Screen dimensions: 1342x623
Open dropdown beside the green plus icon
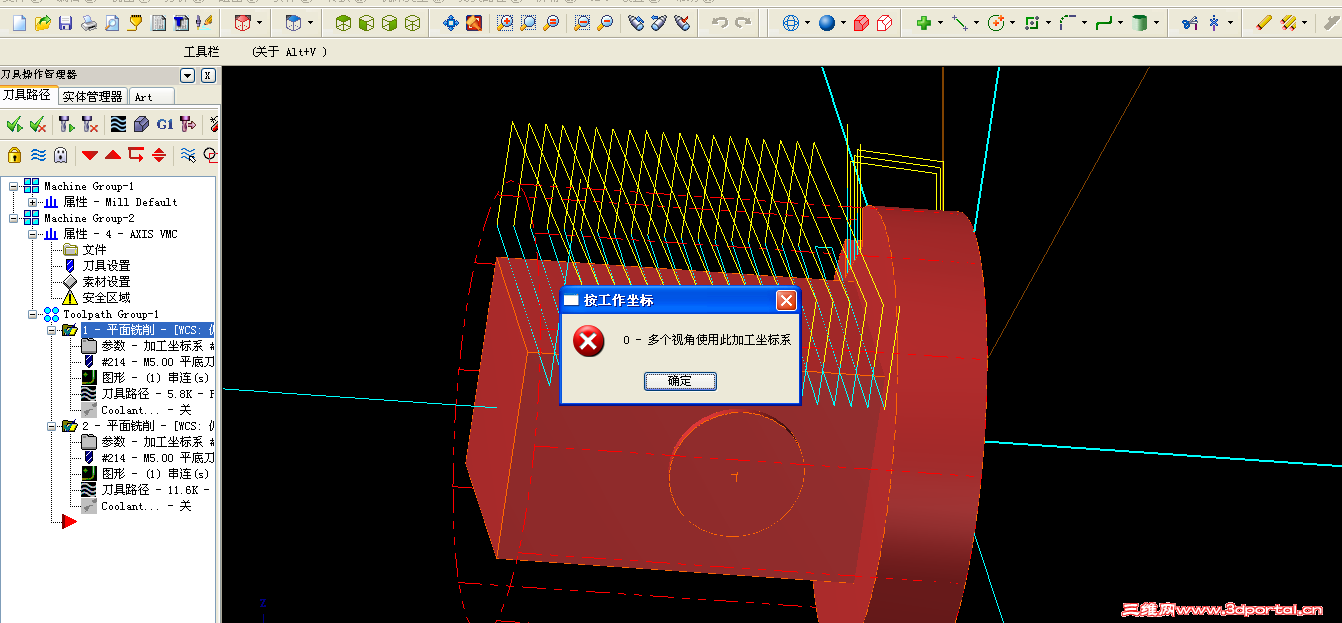pos(939,22)
